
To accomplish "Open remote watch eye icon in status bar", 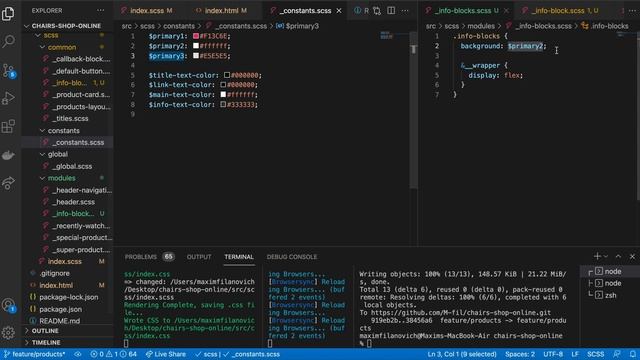I will 78,354.
